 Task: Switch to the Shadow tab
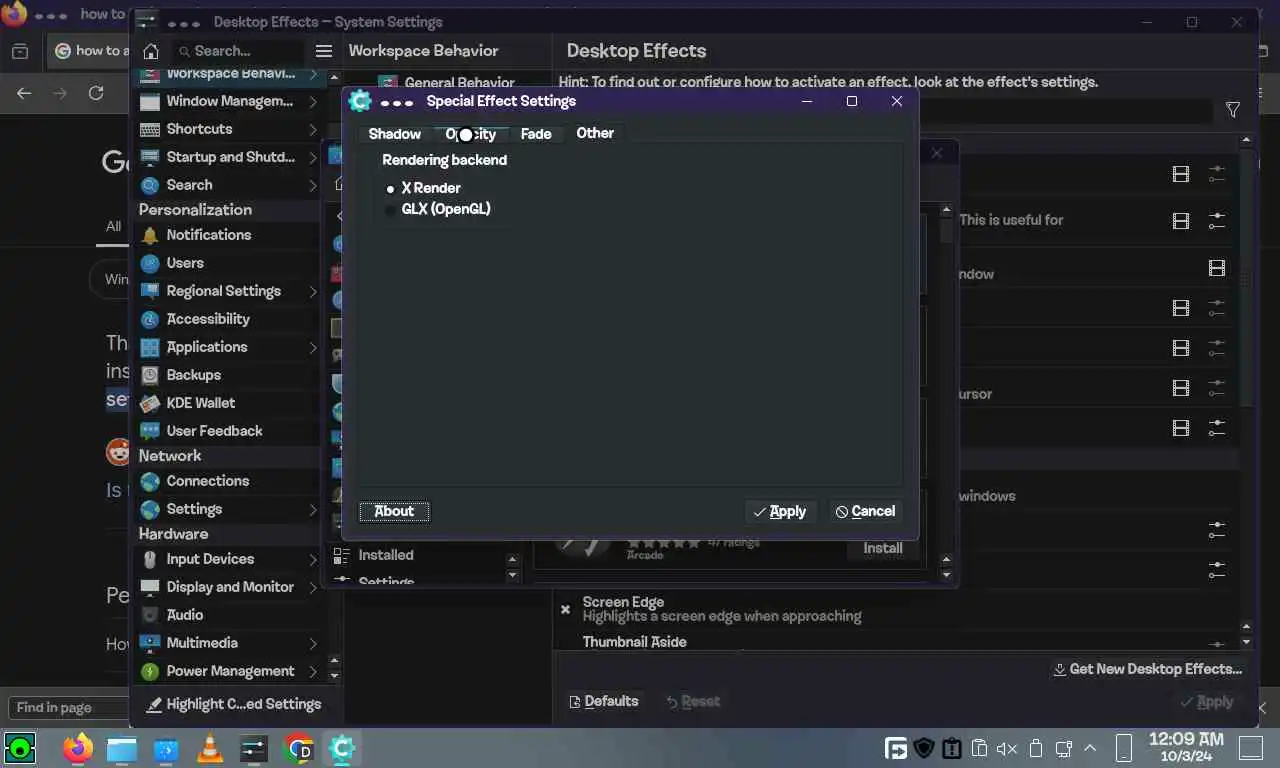(x=394, y=134)
